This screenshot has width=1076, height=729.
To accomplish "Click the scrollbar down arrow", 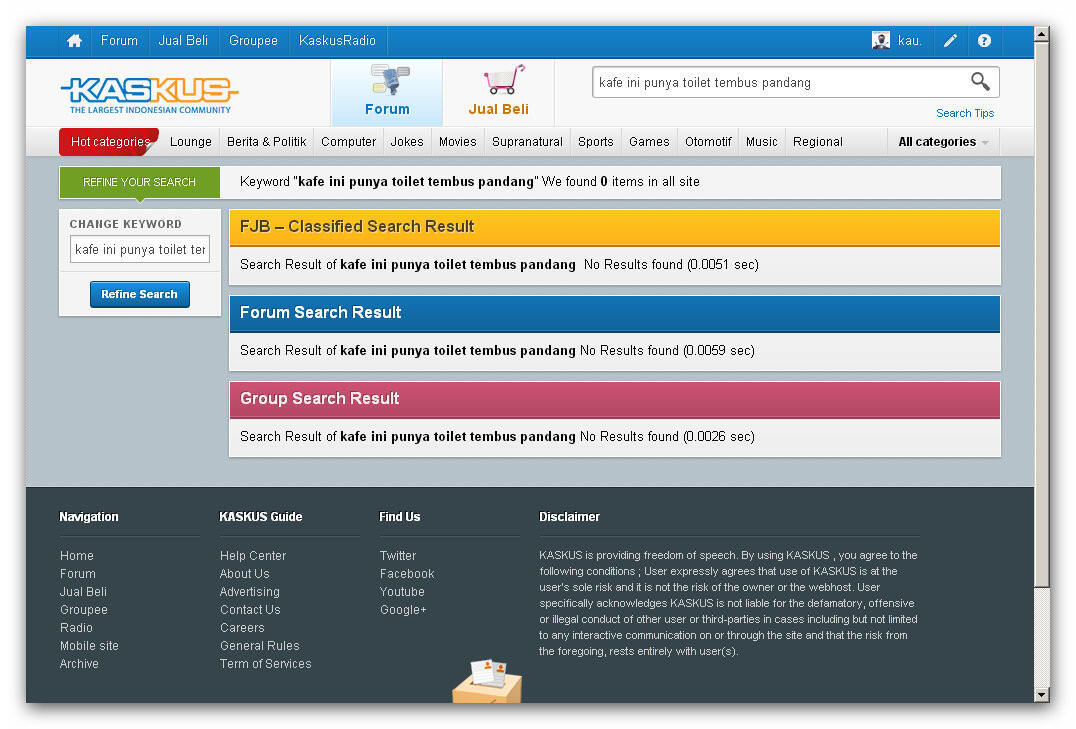I will (1042, 695).
